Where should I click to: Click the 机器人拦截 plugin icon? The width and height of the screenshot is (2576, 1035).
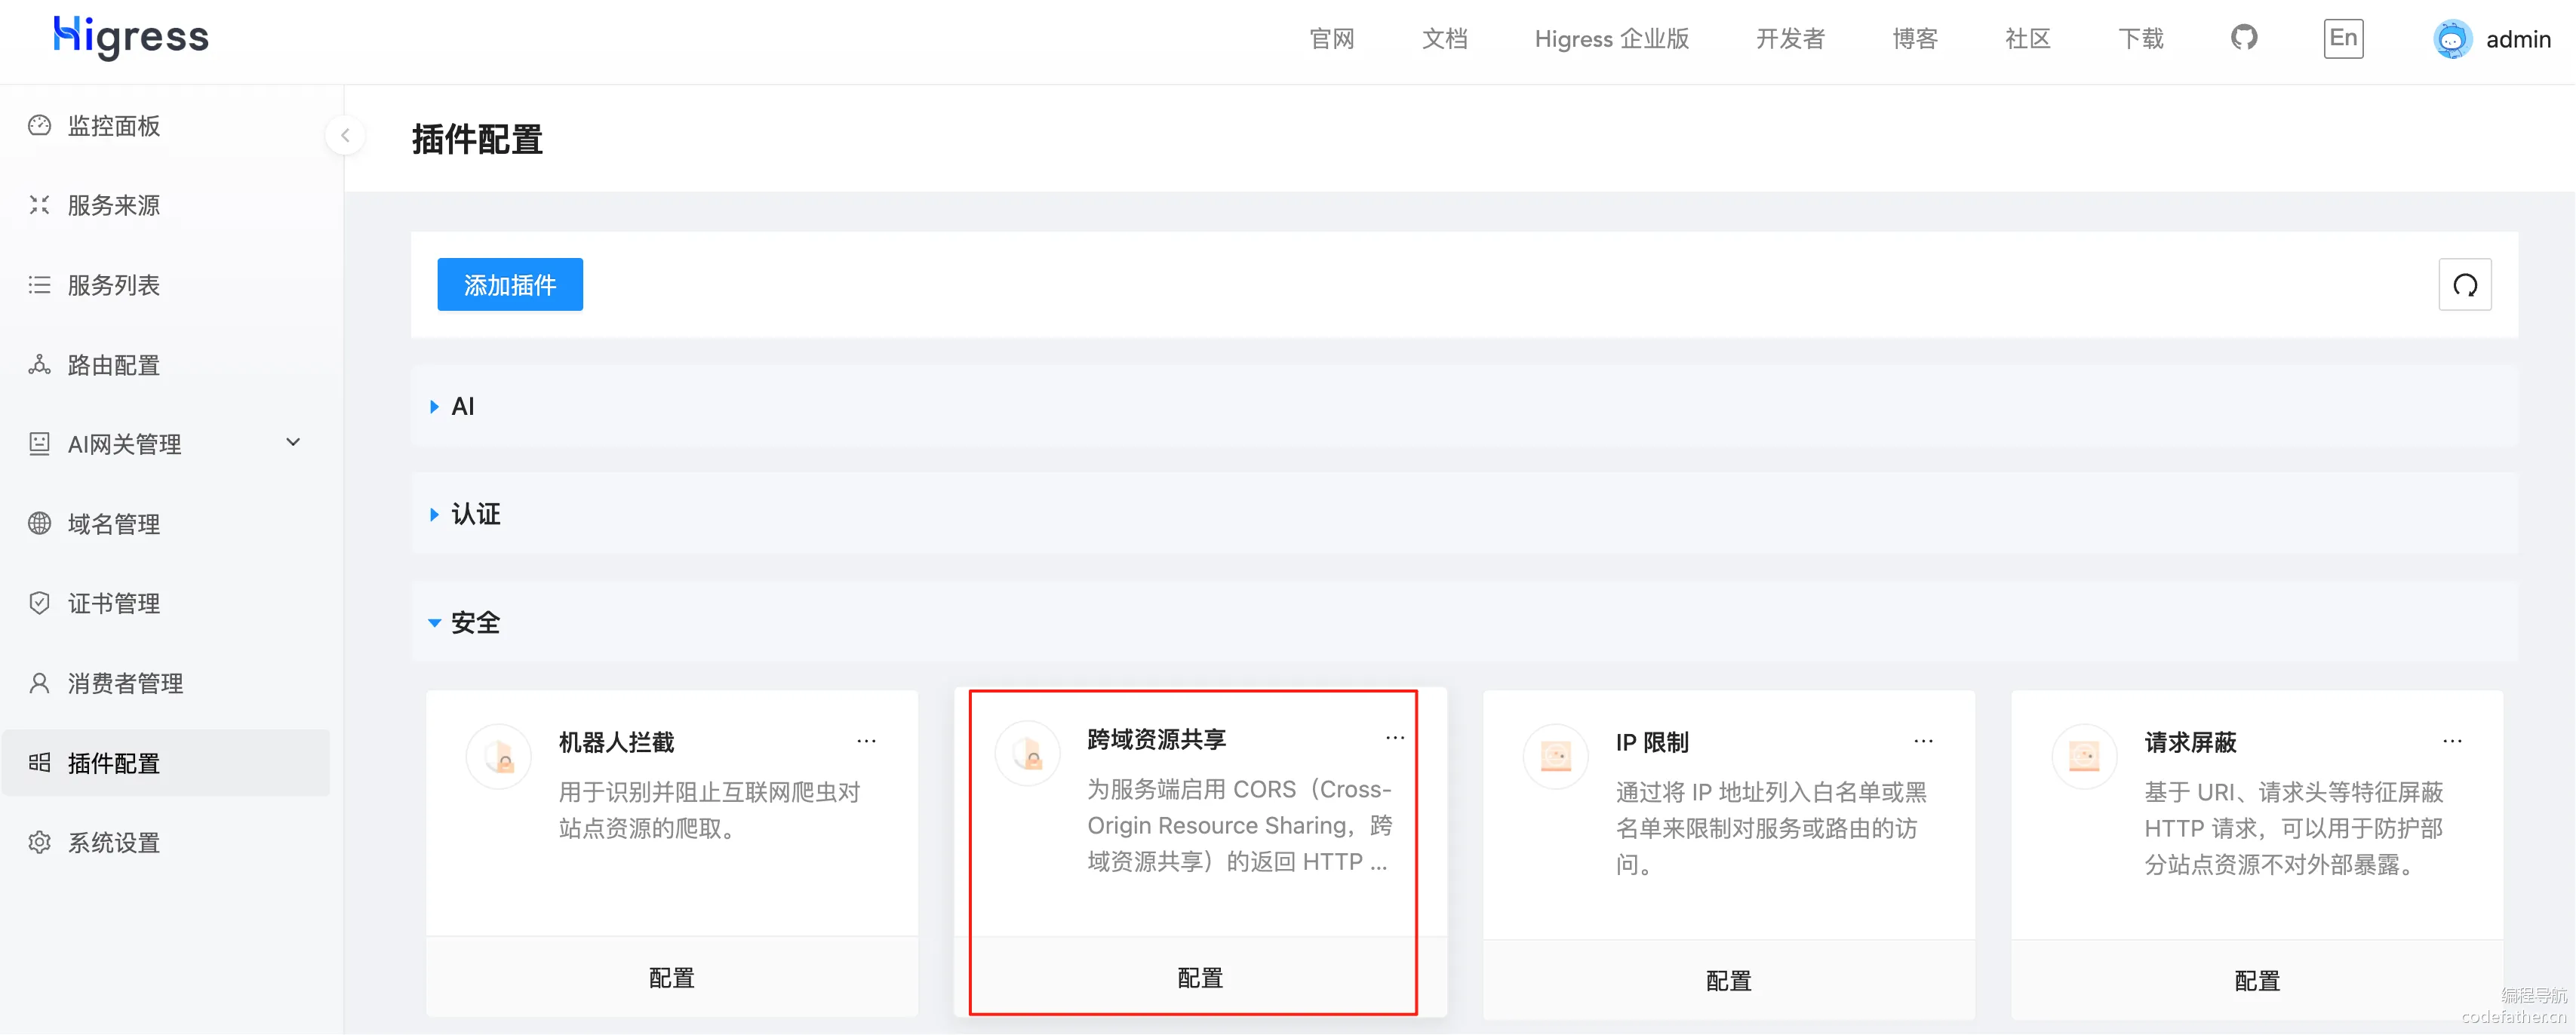coord(499,757)
